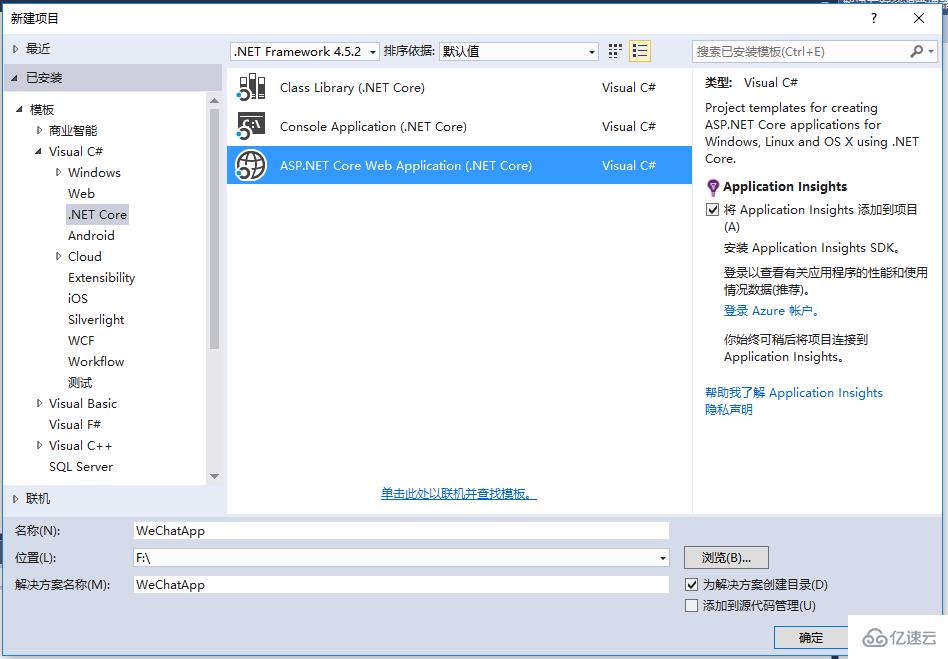This screenshot has width=948, height=659.
Task: Open the 隐私声明 privacy link
Action: [729, 409]
